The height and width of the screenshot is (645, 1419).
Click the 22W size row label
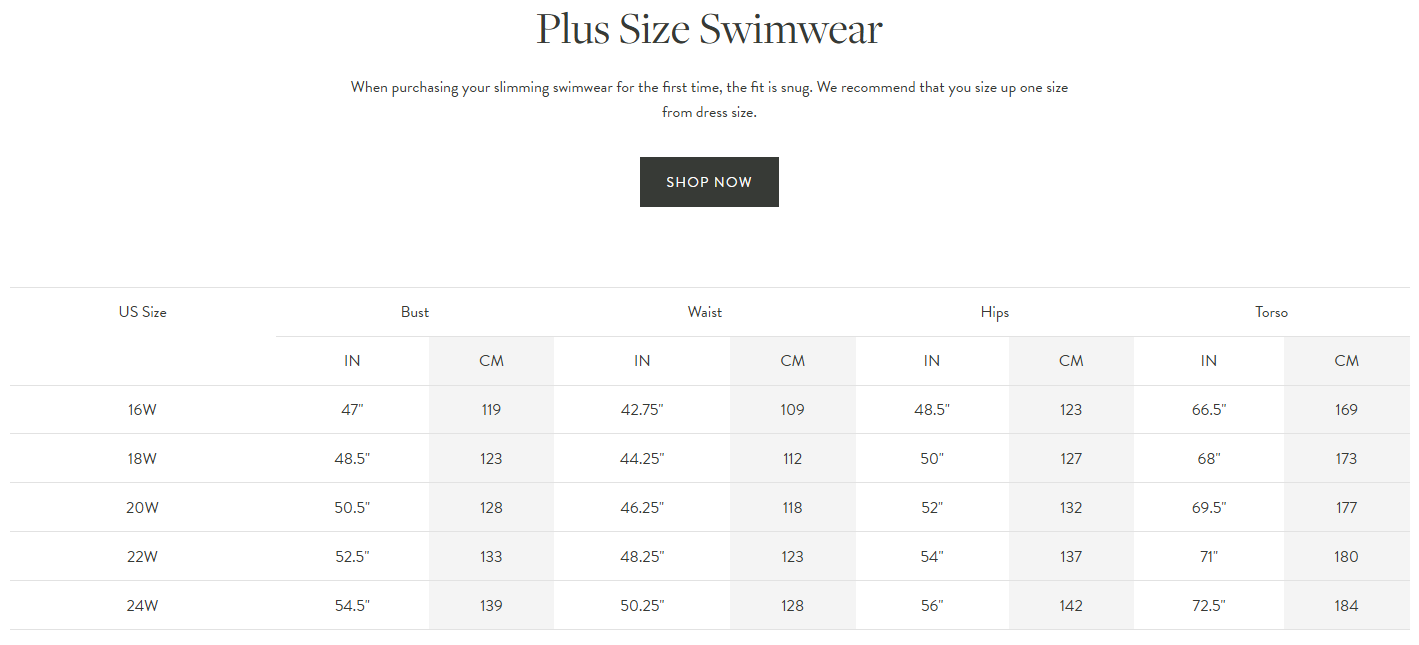tap(142, 556)
